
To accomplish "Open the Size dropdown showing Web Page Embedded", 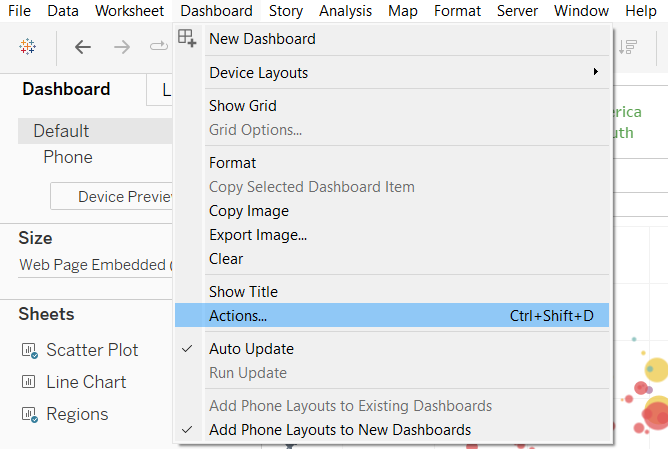I will [x=96, y=265].
